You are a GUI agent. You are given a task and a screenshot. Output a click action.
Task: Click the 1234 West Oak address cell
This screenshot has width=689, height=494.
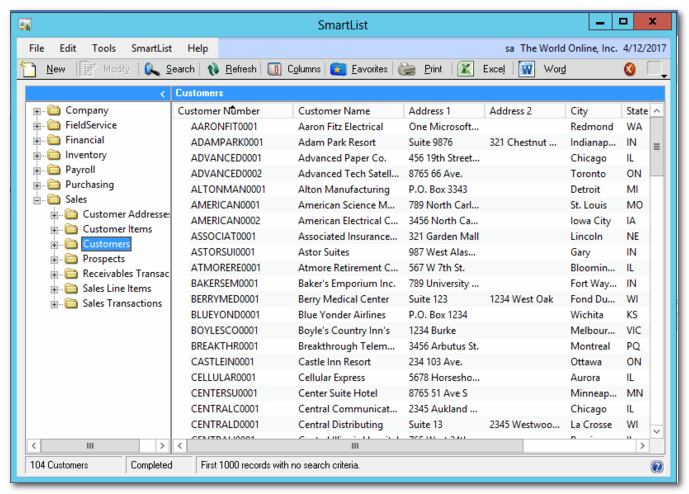[521, 299]
